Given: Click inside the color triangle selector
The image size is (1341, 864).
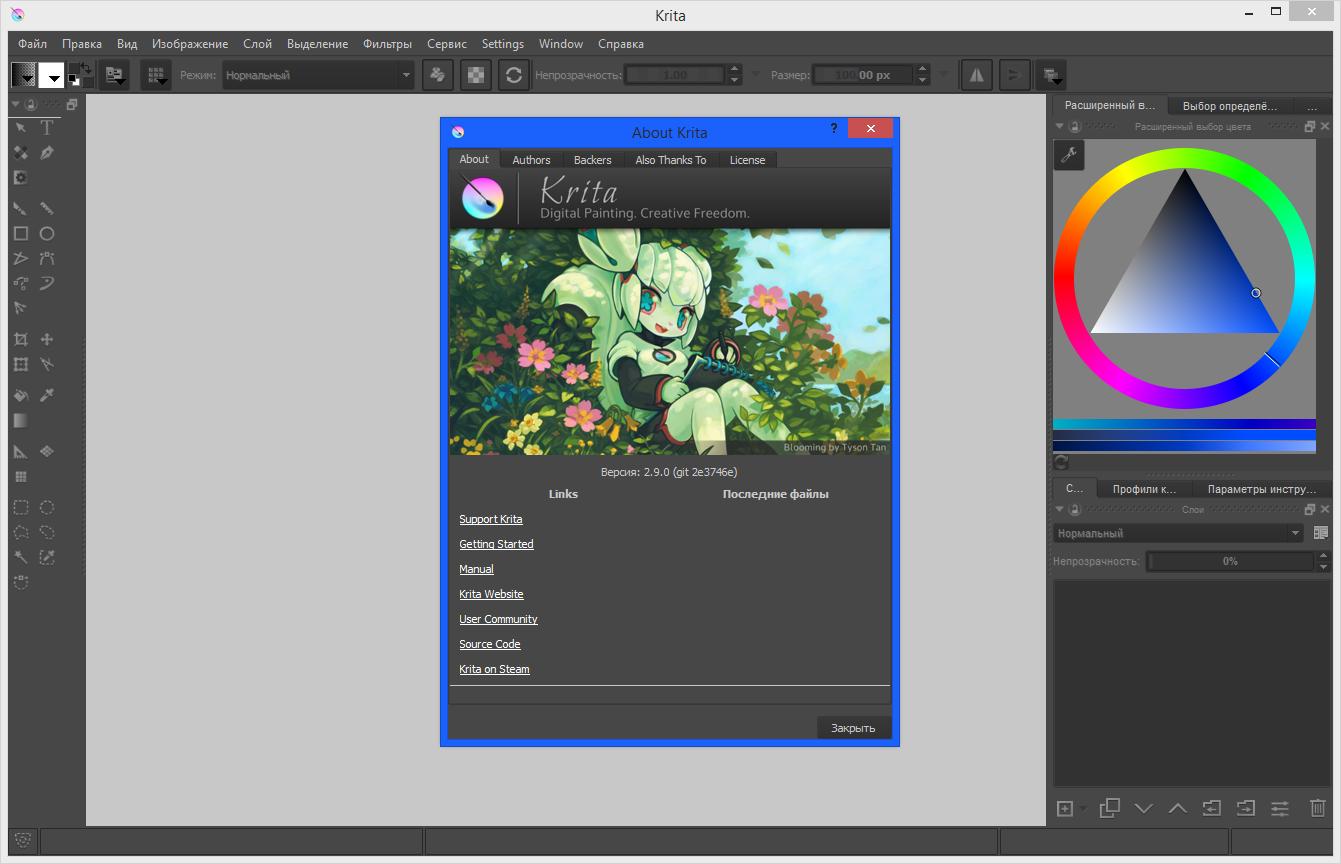Looking at the screenshot, I should coord(1185,277).
